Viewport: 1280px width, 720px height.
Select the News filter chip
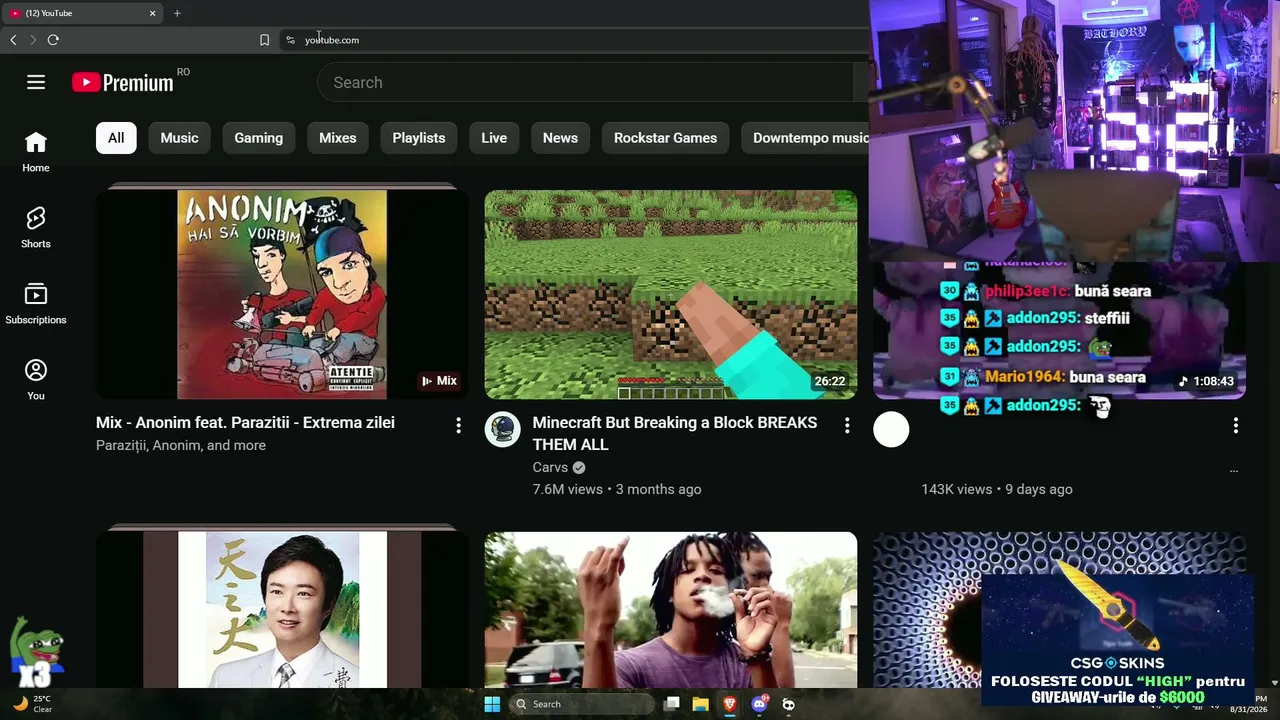[x=560, y=138]
